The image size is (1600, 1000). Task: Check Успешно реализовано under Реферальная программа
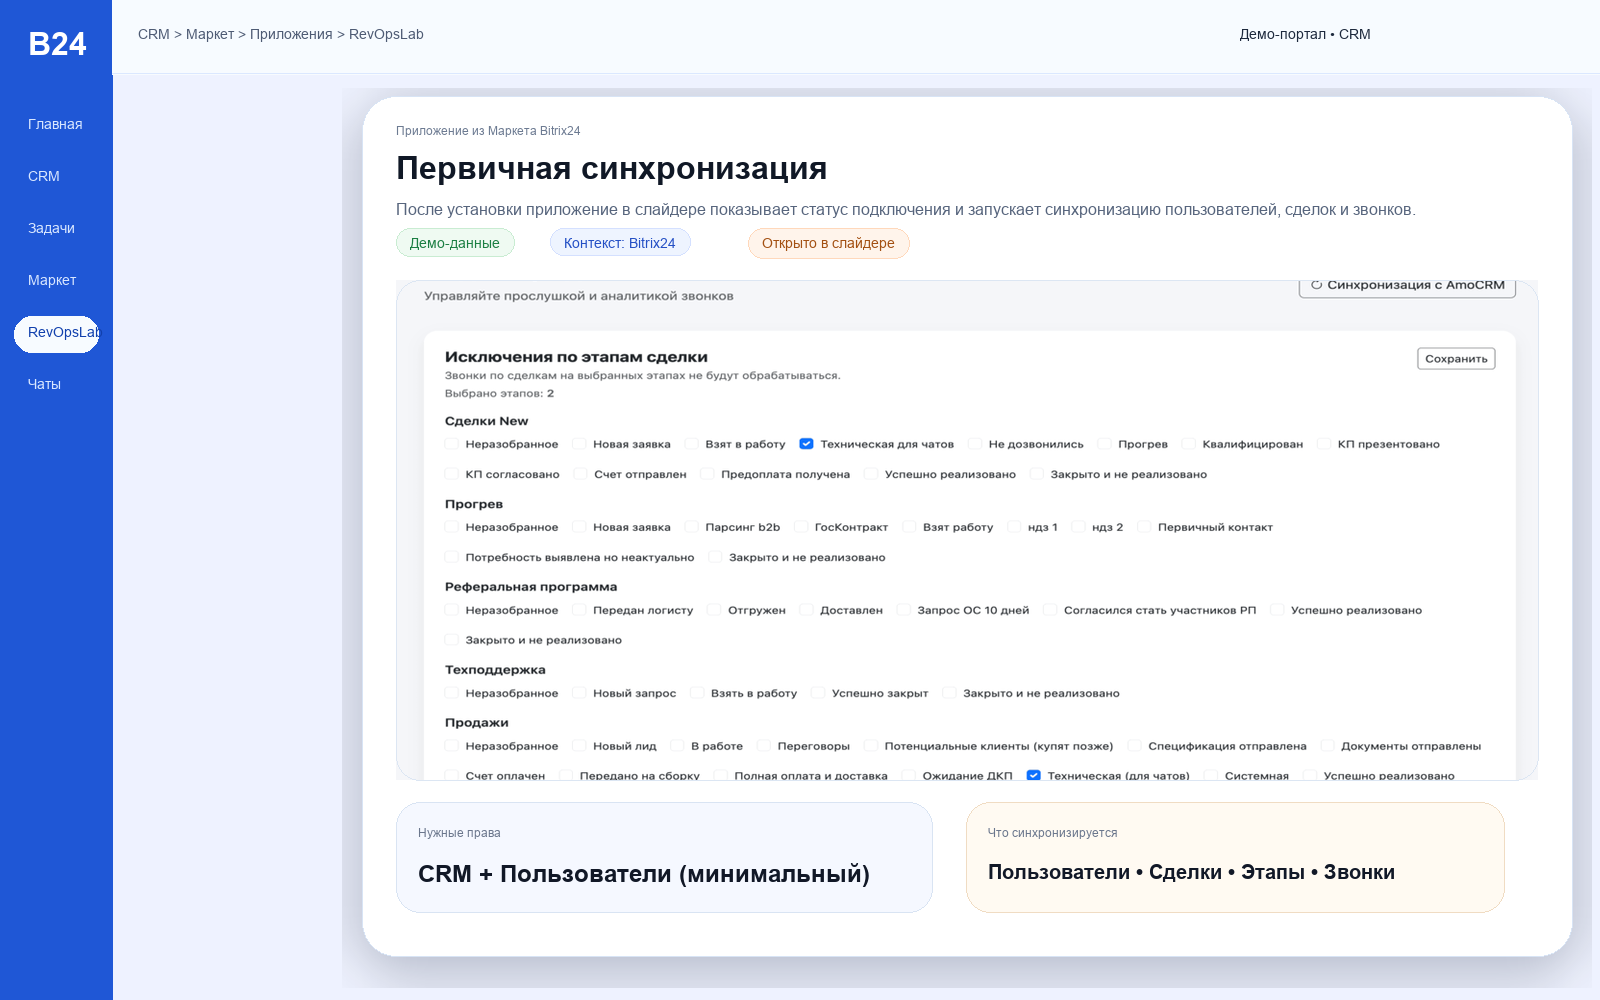(1277, 610)
